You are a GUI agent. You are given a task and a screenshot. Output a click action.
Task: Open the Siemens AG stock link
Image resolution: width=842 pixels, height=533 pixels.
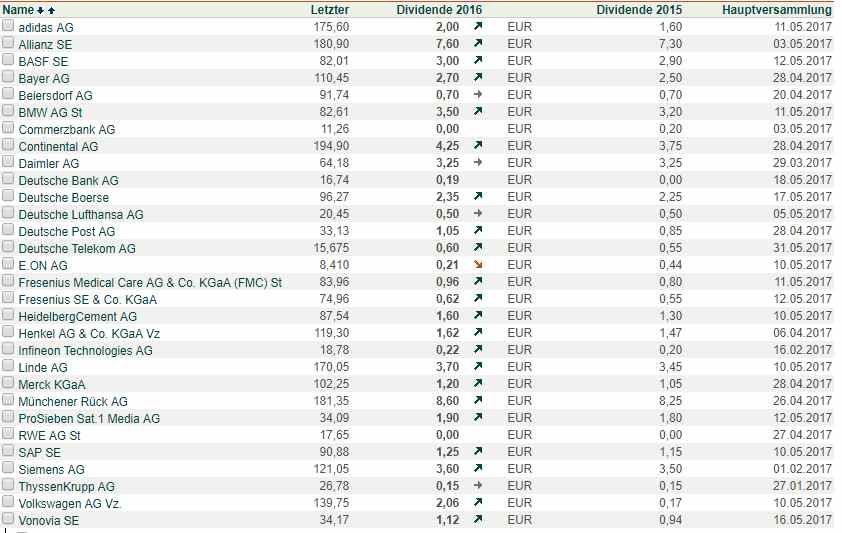click(52, 470)
